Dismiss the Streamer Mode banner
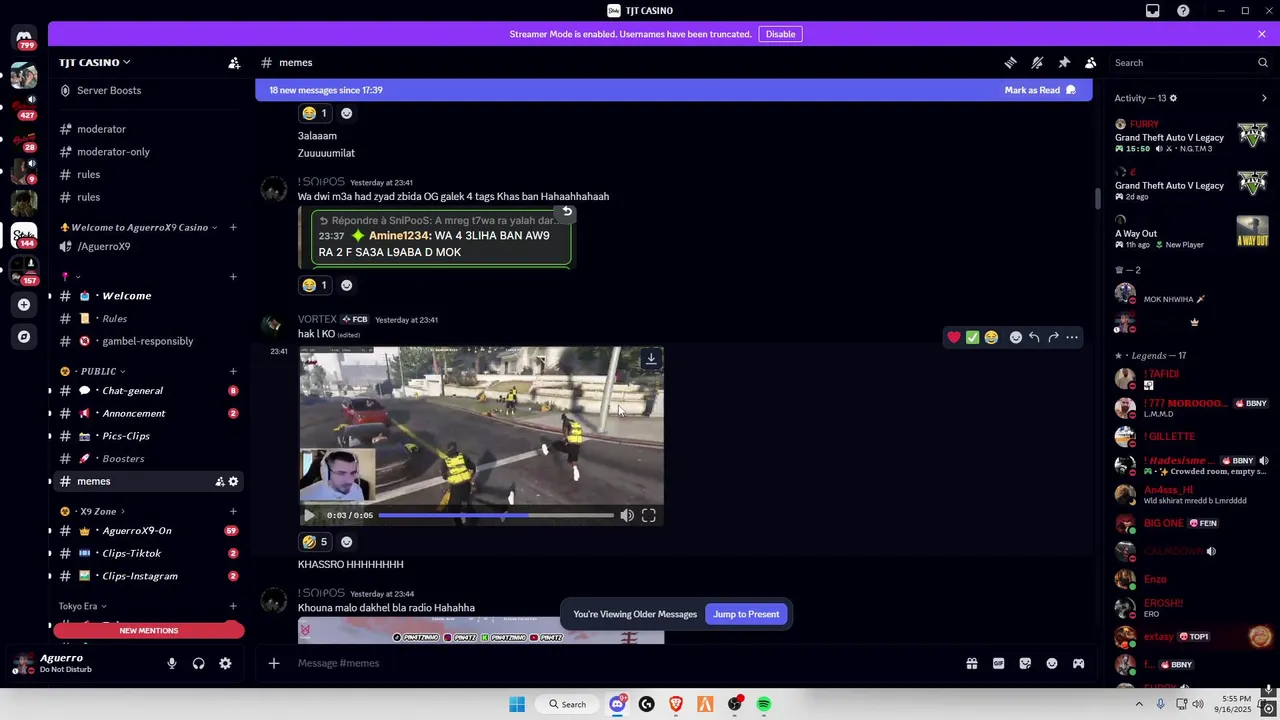This screenshot has width=1280, height=720. pyautogui.click(x=1262, y=34)
